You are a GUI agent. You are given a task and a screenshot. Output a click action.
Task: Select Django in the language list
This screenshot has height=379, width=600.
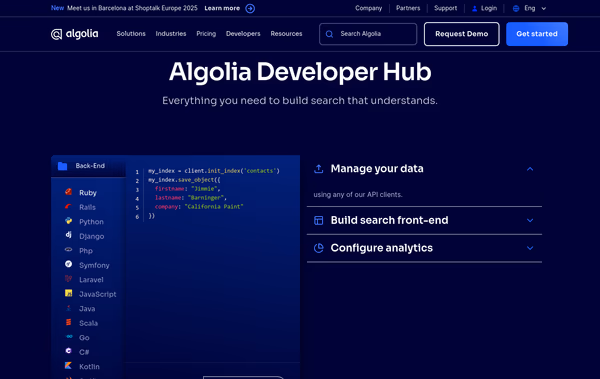click(91, 236)
